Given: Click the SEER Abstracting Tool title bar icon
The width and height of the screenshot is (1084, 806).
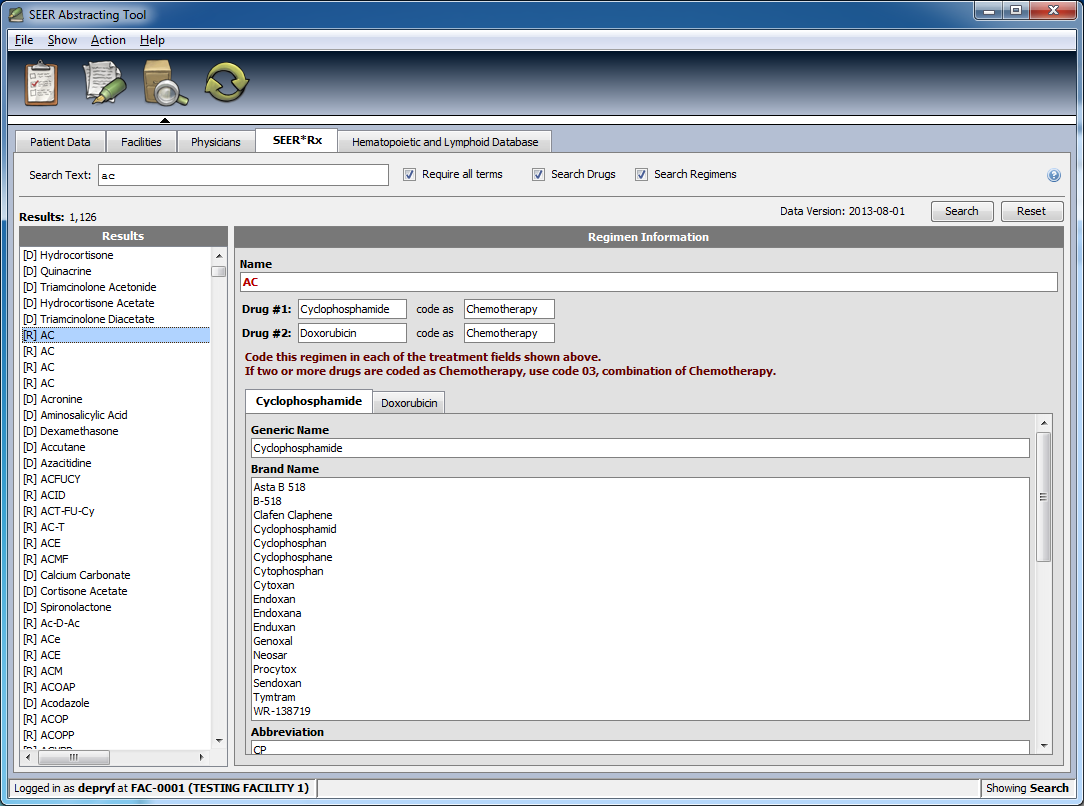Looking at the screenshot, I should (x=16, y=14).
